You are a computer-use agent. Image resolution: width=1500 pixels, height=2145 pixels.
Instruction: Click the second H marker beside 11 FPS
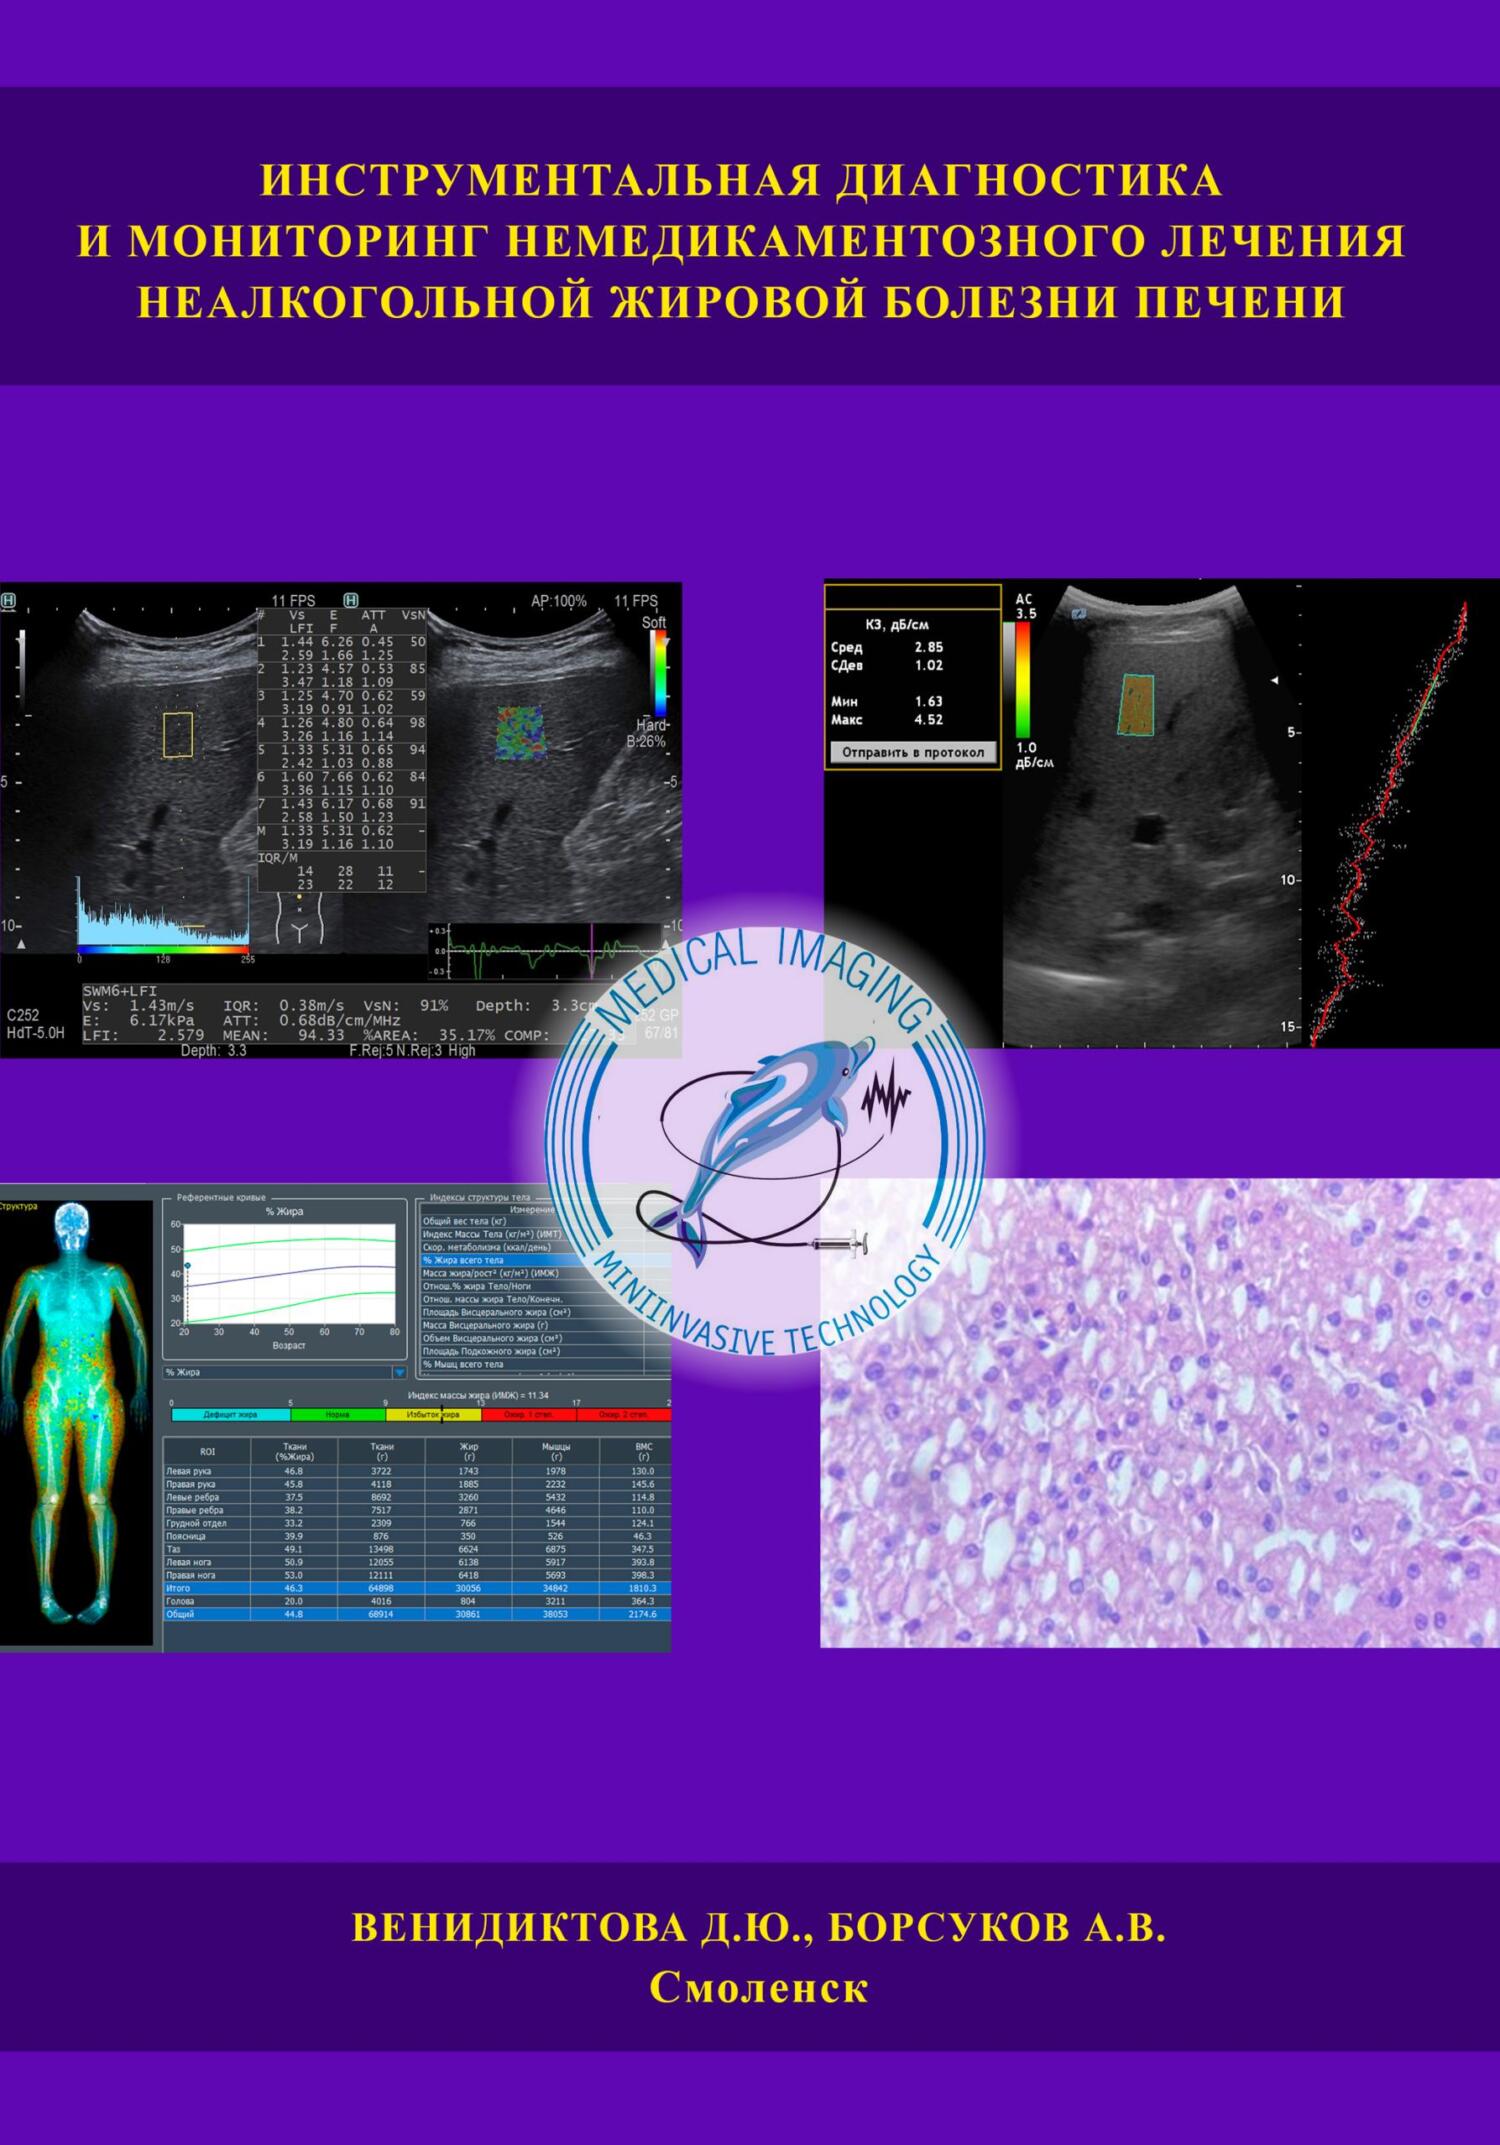point(351,600)
